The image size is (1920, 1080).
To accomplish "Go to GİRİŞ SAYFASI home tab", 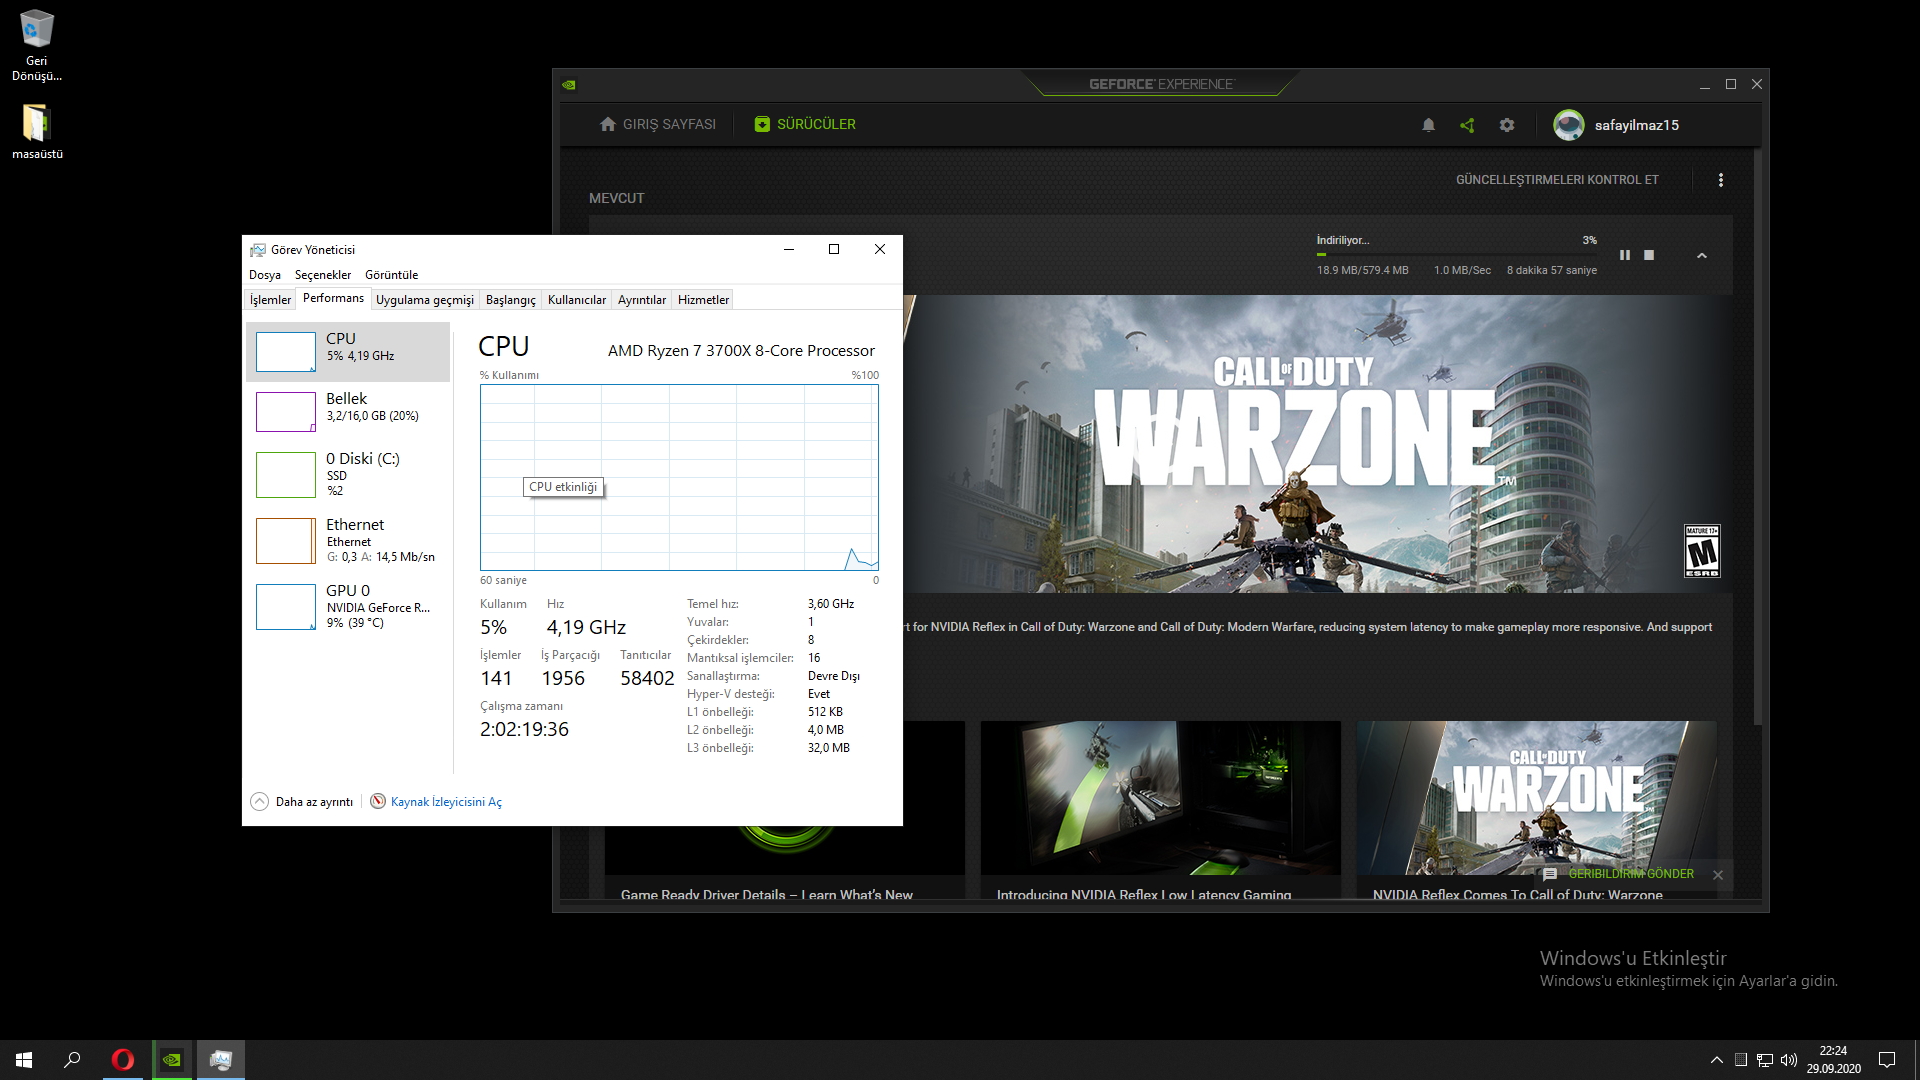I will point(658,125).
